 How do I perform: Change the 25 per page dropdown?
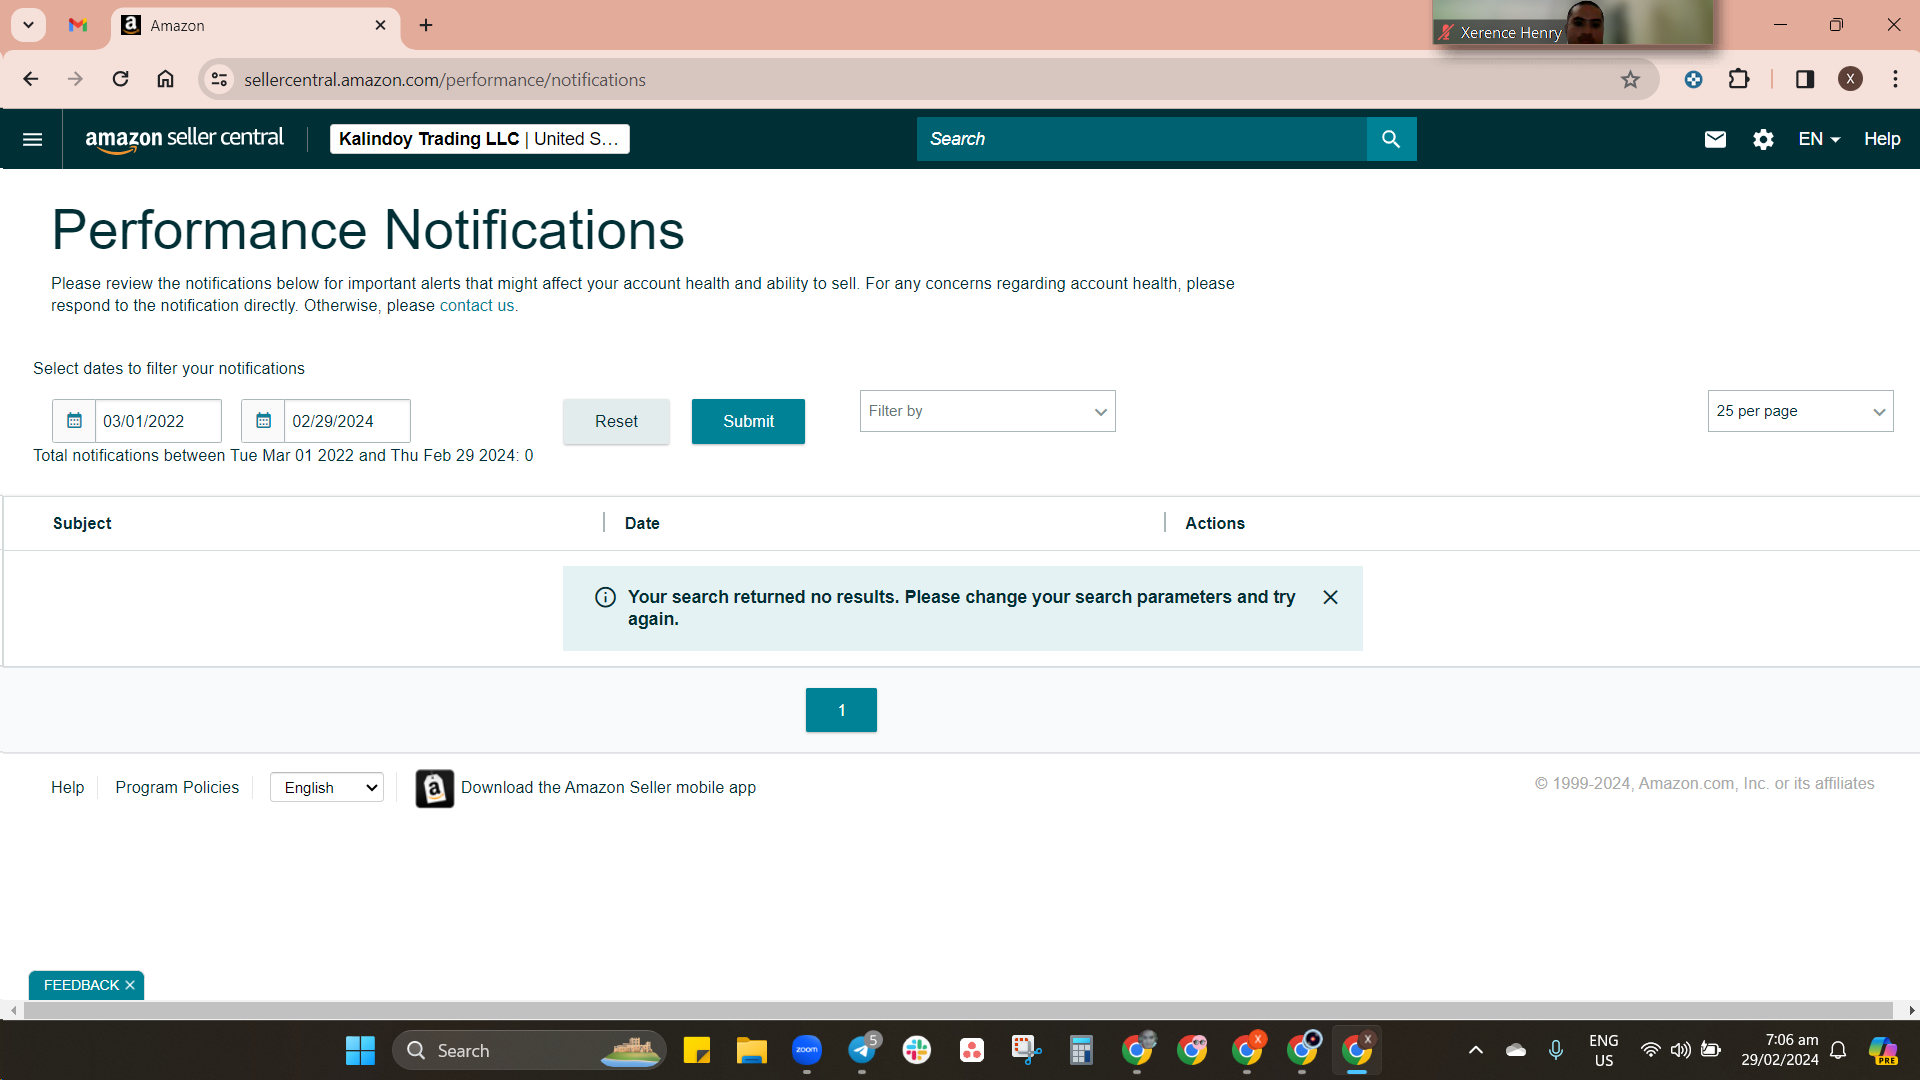pos(1800,411)
